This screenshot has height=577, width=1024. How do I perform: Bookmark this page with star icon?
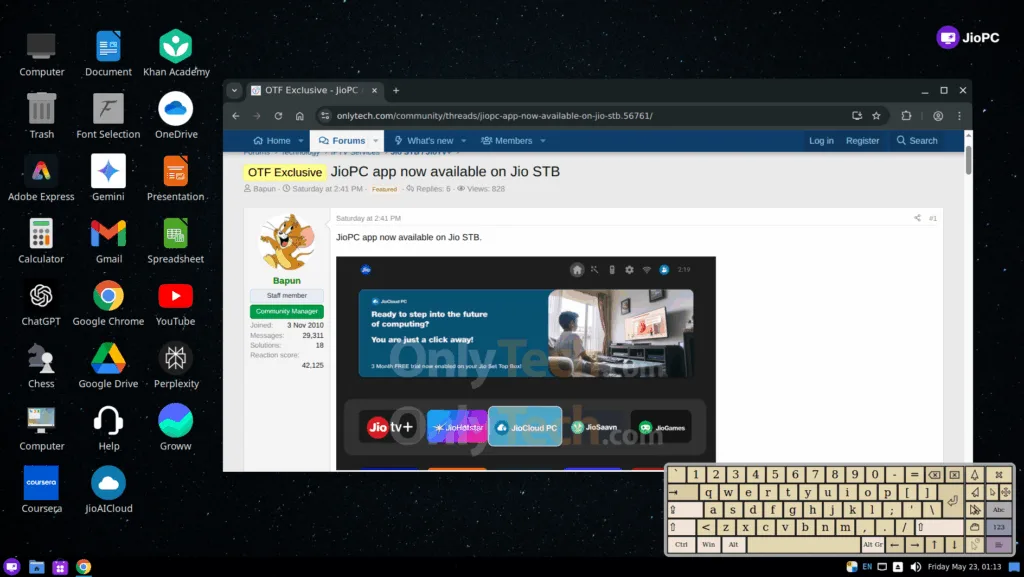876,116
